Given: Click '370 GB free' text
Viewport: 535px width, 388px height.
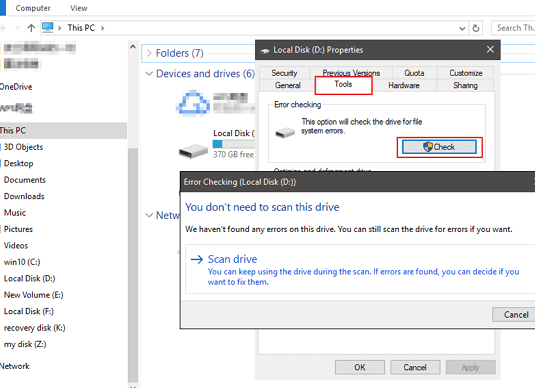Looking at the screenshot, I should [233, 155].
